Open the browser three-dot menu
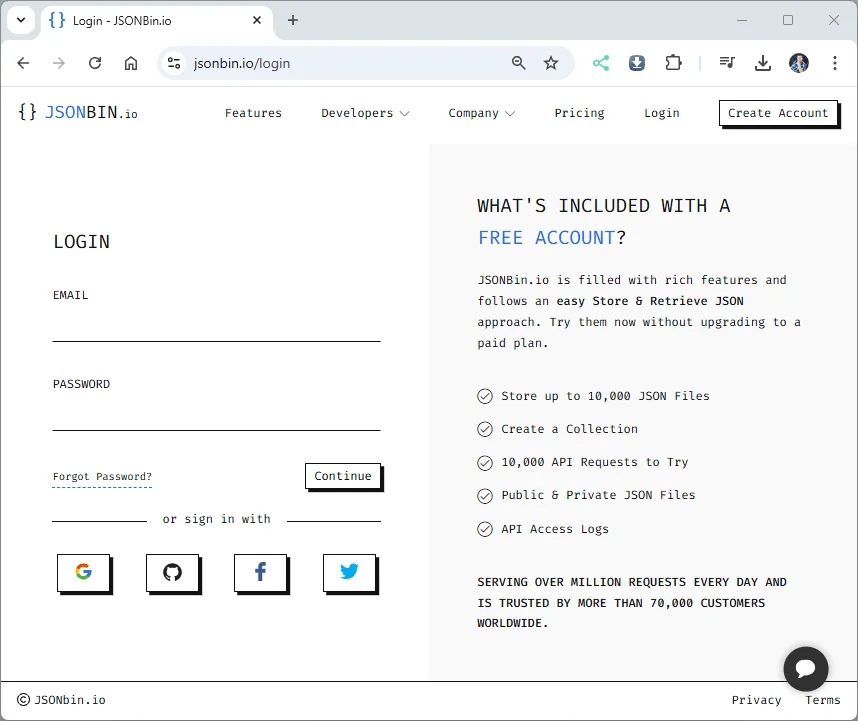Image resolution: width=858 pixels, height=721 pixels. (x=835, y=62)
